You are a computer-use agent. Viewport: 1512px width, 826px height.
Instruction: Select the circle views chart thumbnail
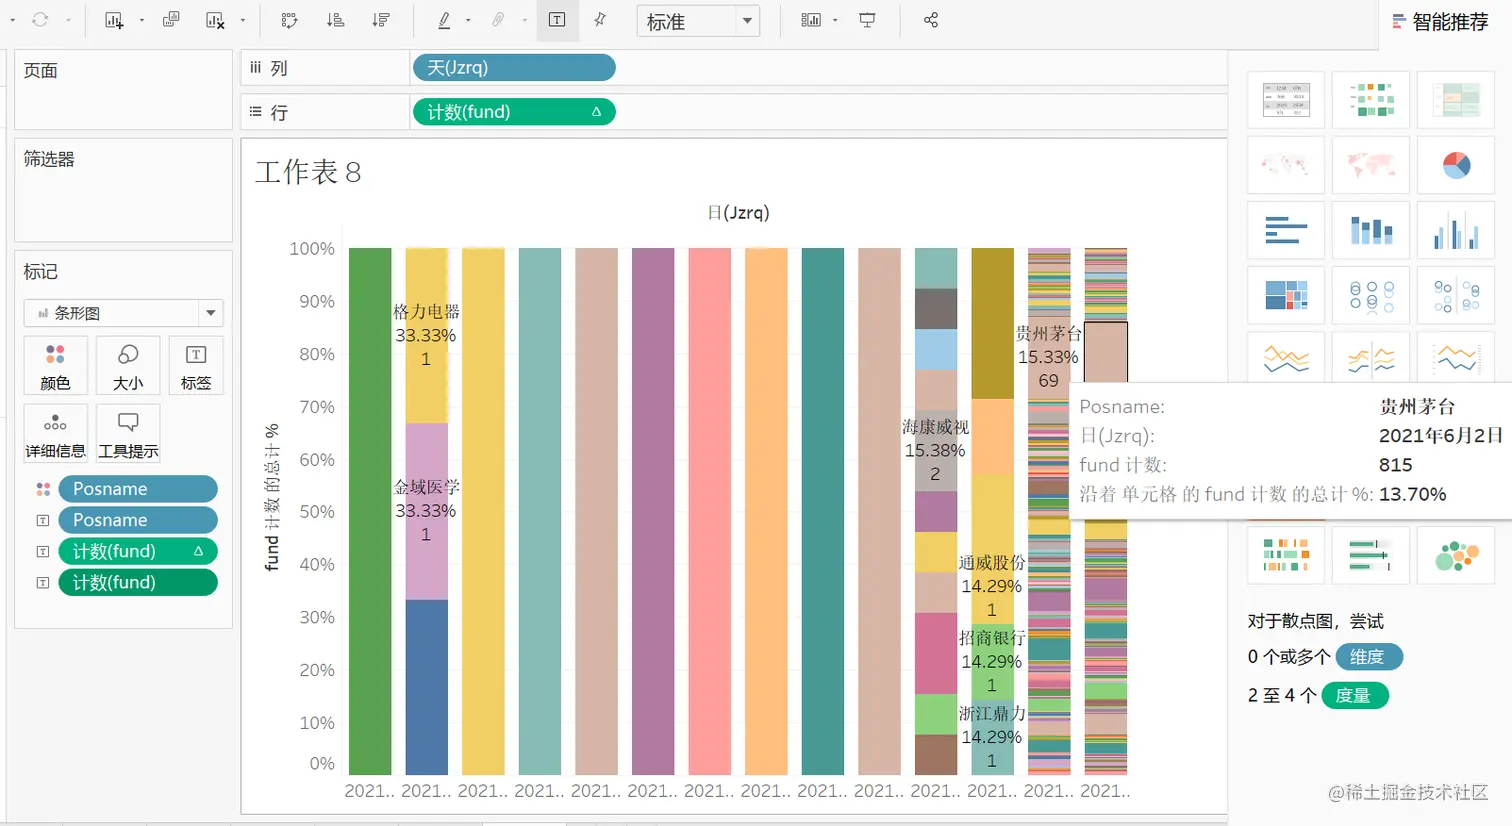[x=1371, y=295]
